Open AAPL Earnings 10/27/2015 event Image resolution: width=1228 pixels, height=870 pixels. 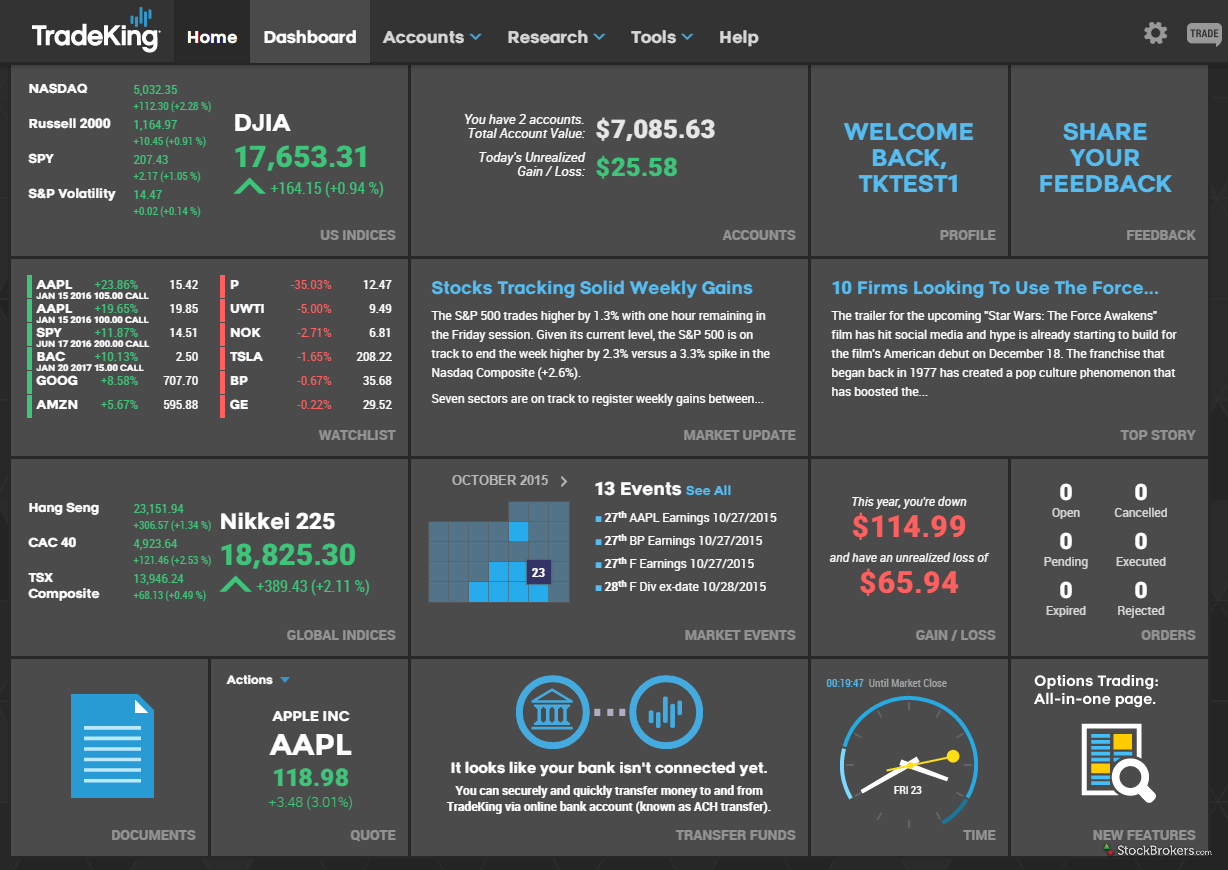pos(686,518)
